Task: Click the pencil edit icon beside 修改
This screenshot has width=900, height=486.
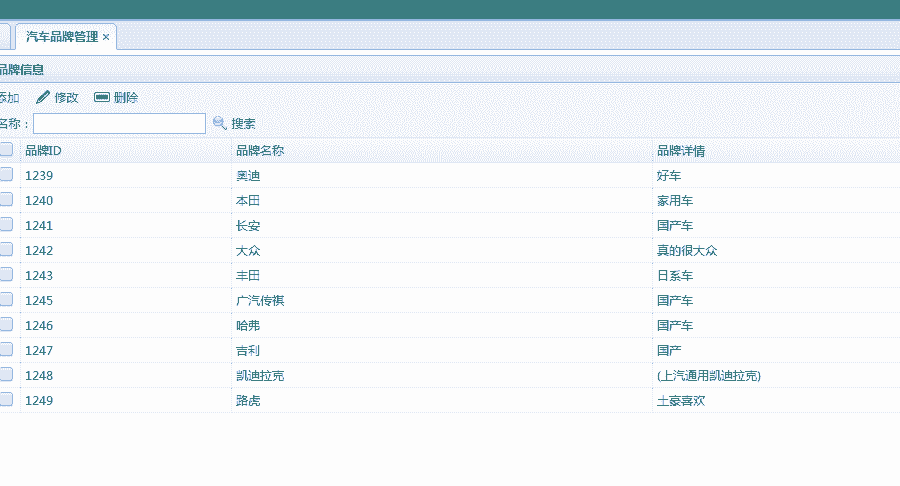Action: 43,97
